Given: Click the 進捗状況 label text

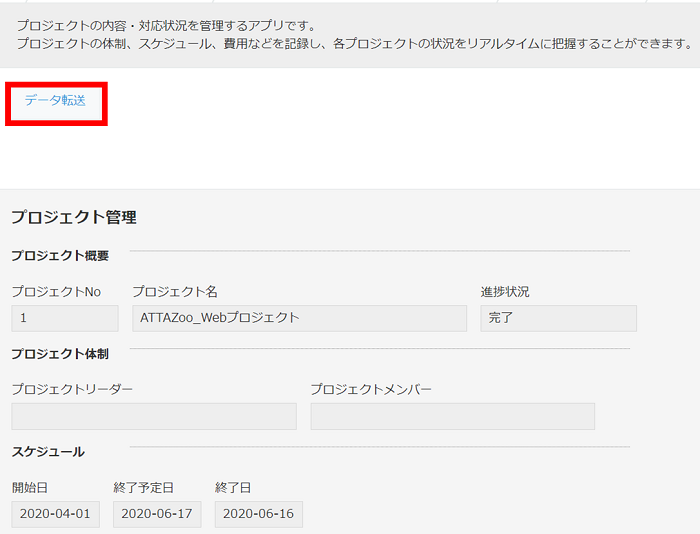Looking at the screenshot, I should (x=505, y=292).
